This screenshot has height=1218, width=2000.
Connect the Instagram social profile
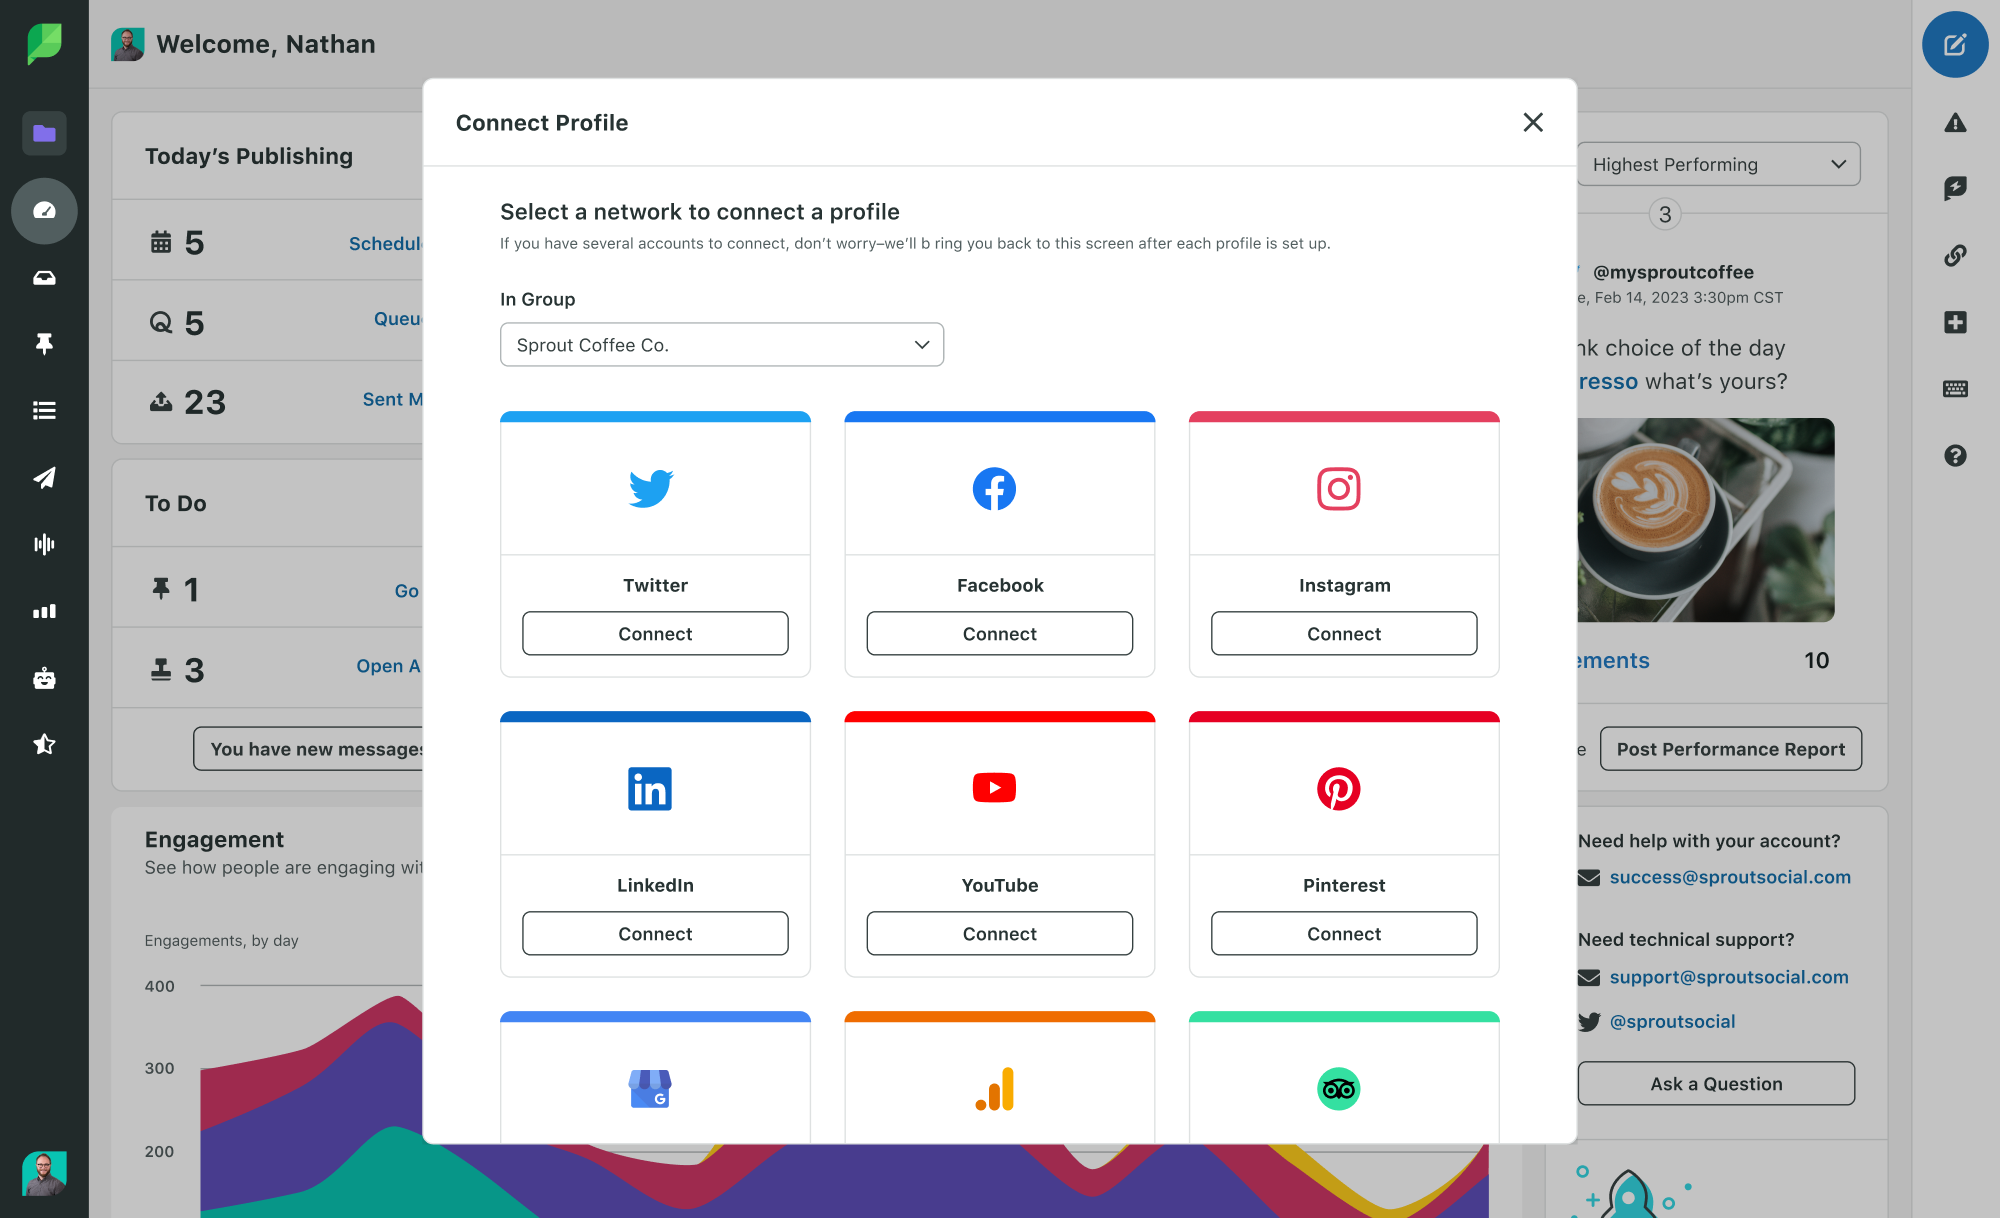pos(1343,634)
